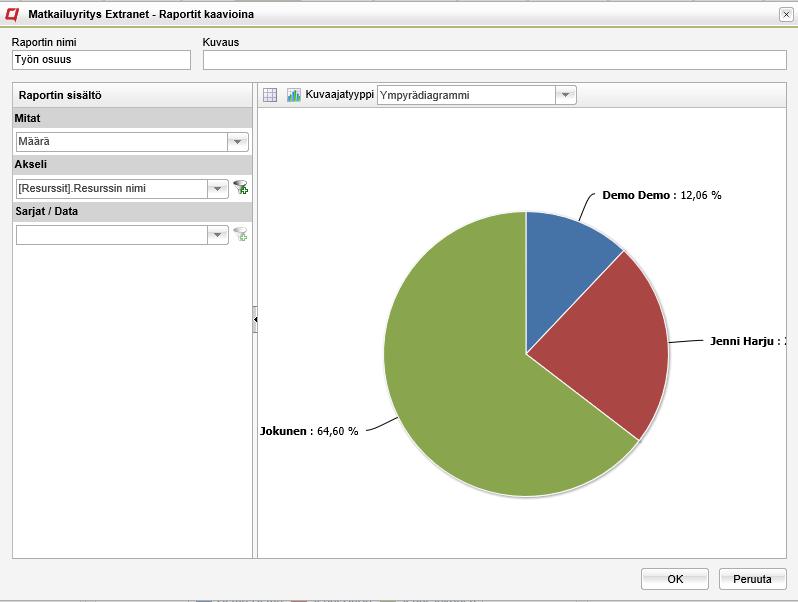Add a filter to the Akseli axis
Screen dimensions: 798x602
241,187
